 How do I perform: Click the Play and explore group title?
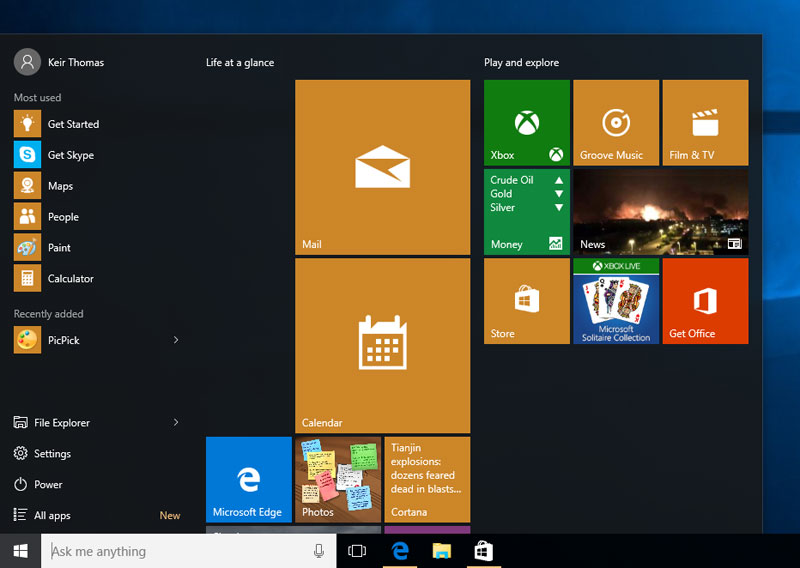pyautogui.click(x=521, y=63)
